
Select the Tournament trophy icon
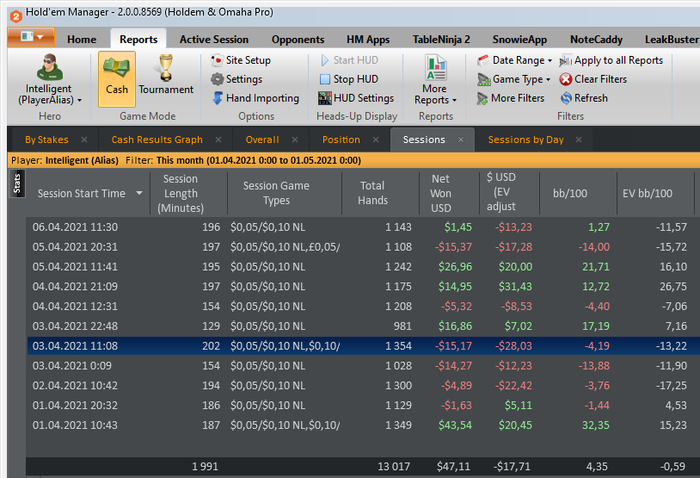pyautogui.click(x=166, y=67)
